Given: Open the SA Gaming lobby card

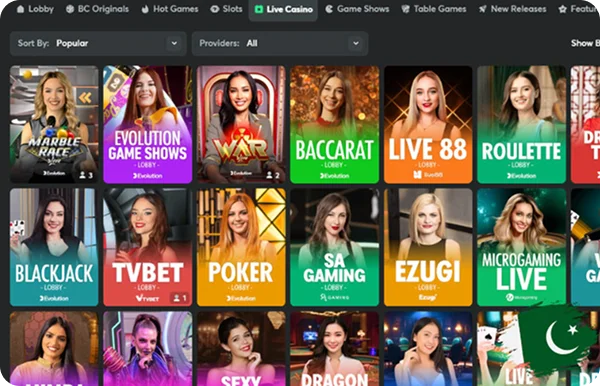Looking at the screenshot, I should tap(334, 247).
